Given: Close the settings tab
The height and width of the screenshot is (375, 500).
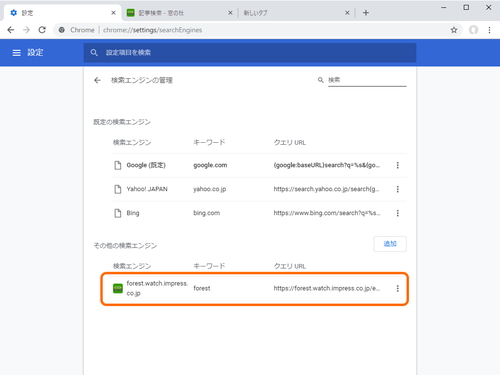Looking at the screenshot, I should click(x=113, y=13).
